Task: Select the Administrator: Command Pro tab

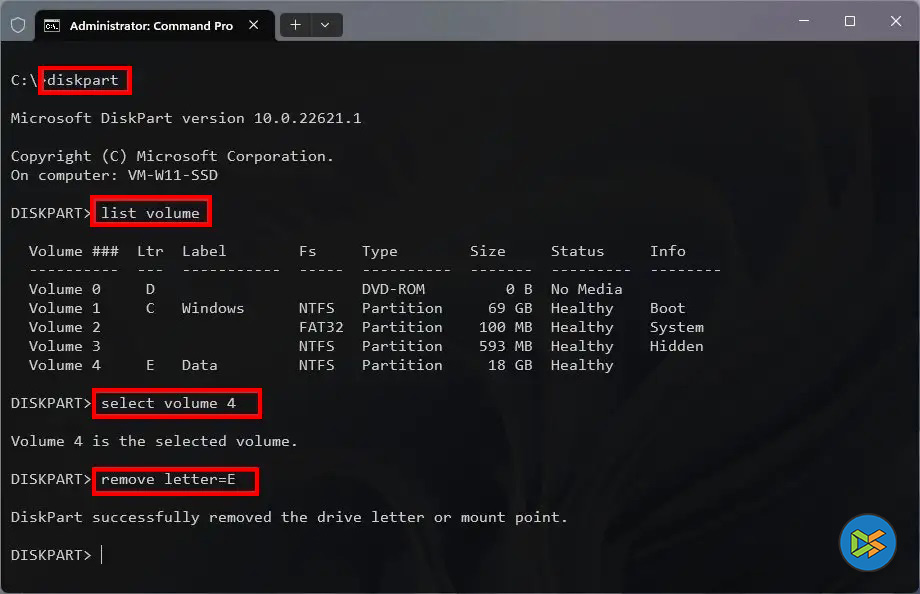Action: point(150,25)
